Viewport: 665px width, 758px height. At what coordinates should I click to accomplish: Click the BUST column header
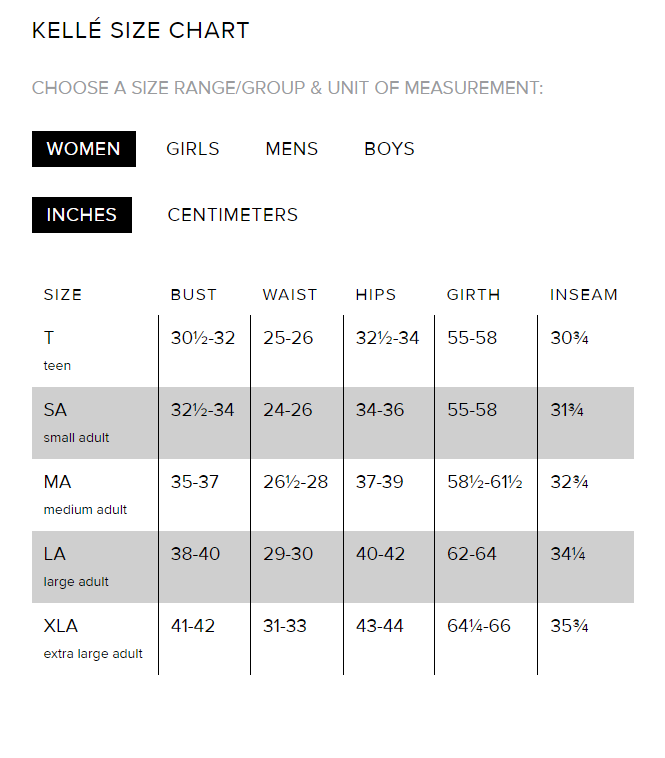point(194,295)
